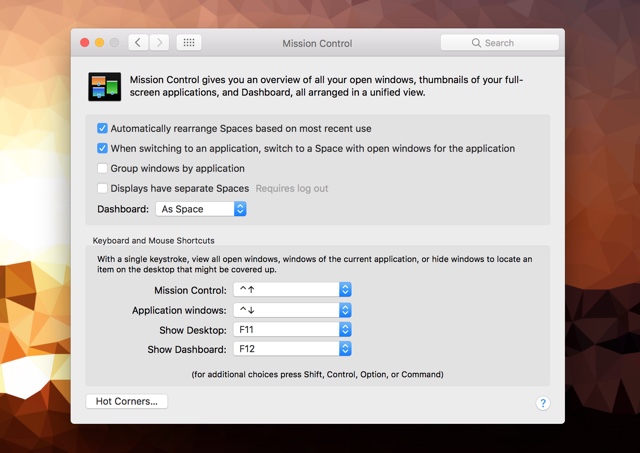Uncheck Automatically rearrange Spaces checkbox

pyautogui.click(x=102, y=129)
